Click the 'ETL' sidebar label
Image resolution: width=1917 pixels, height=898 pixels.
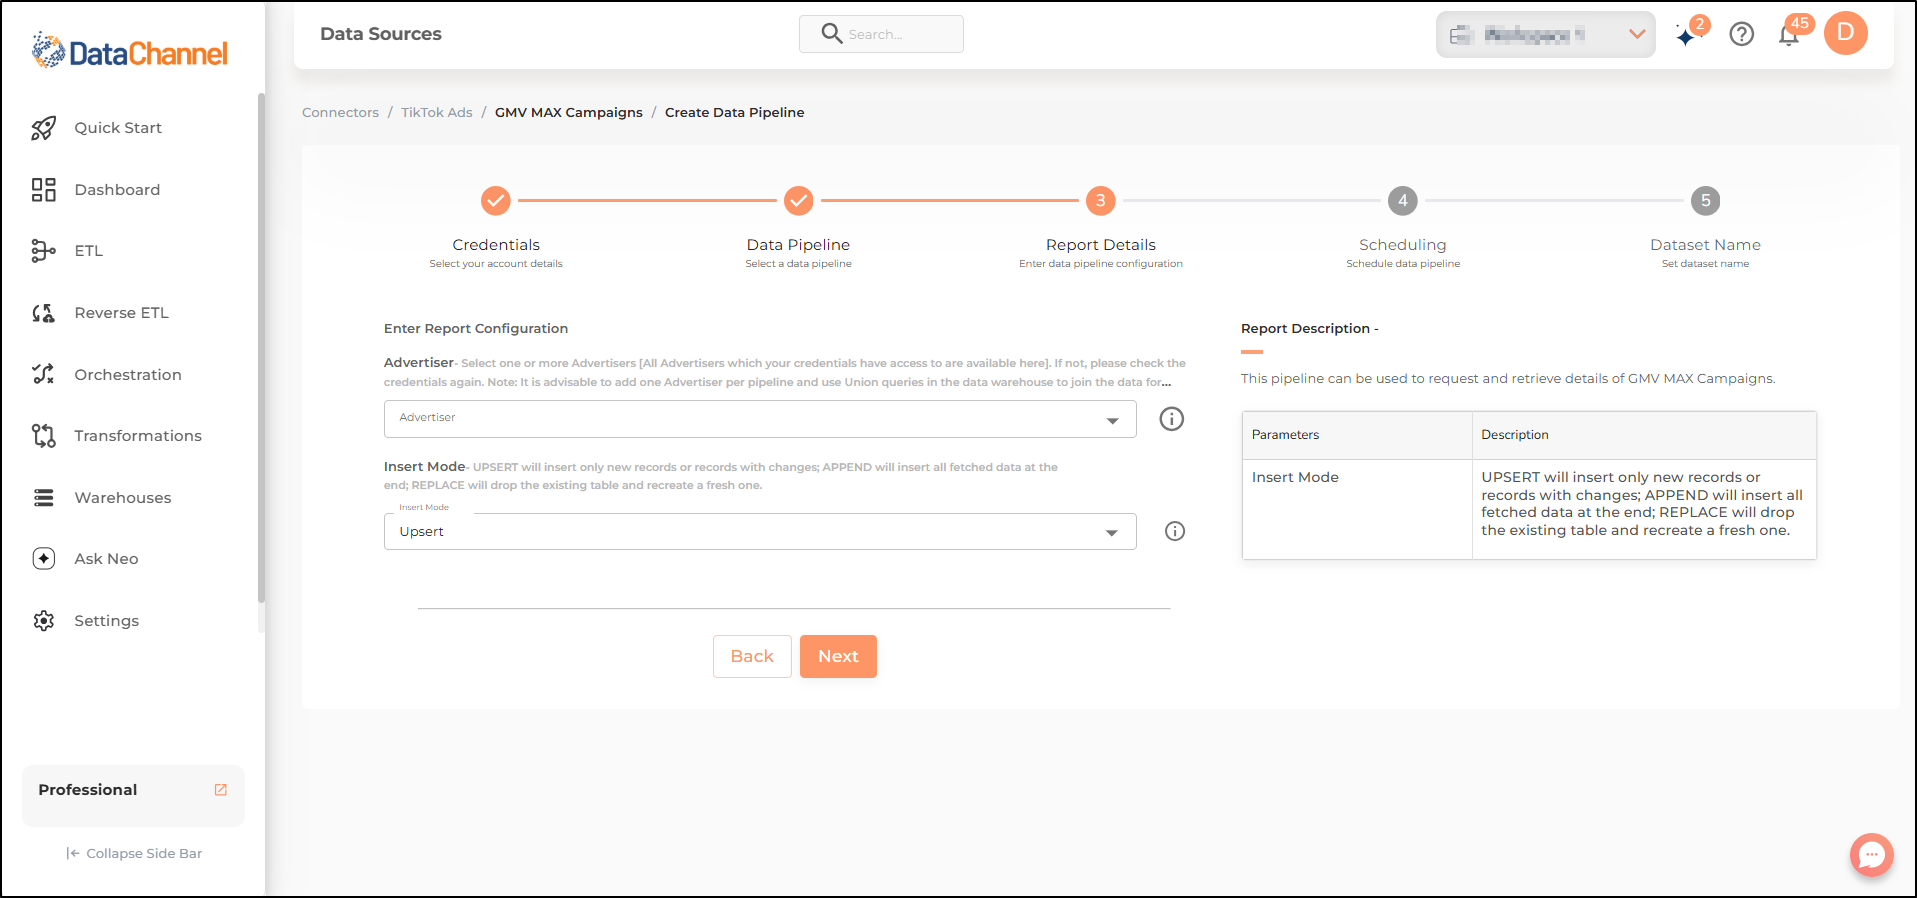pos(89,251)
